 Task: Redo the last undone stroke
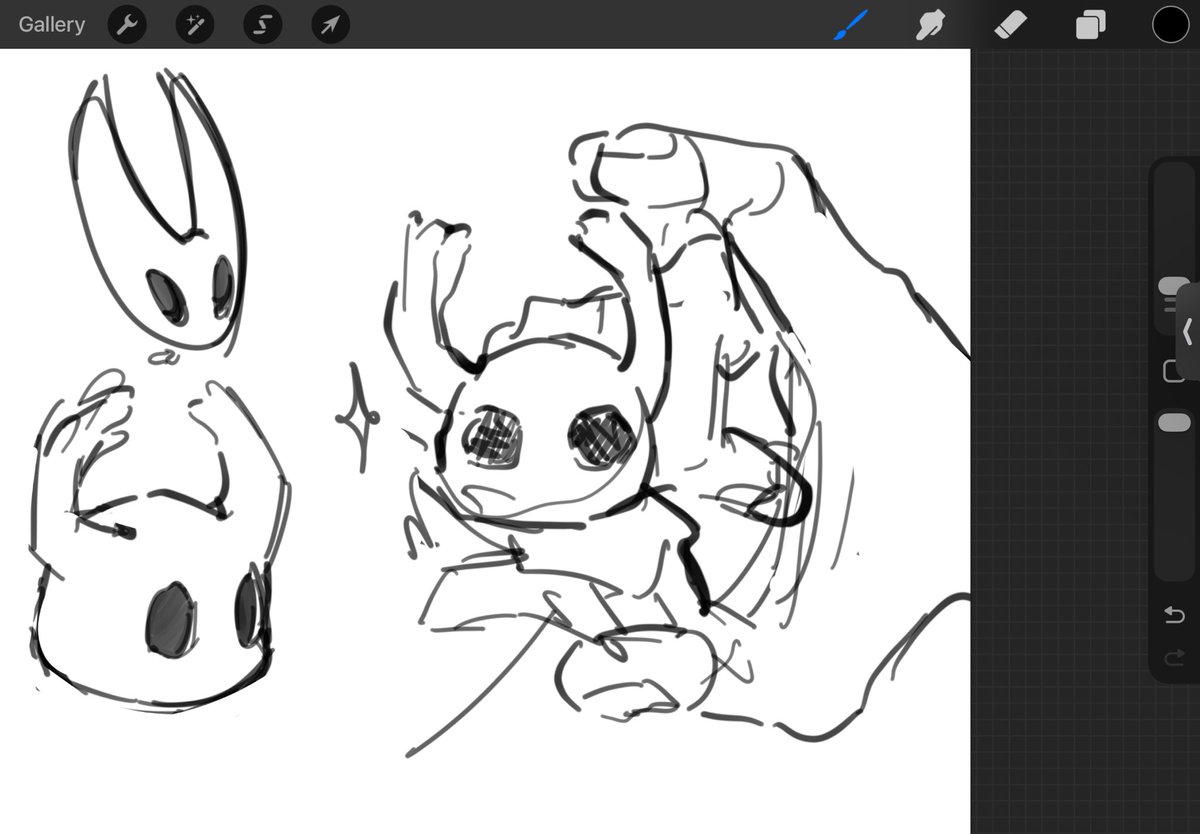[1174, 658]
